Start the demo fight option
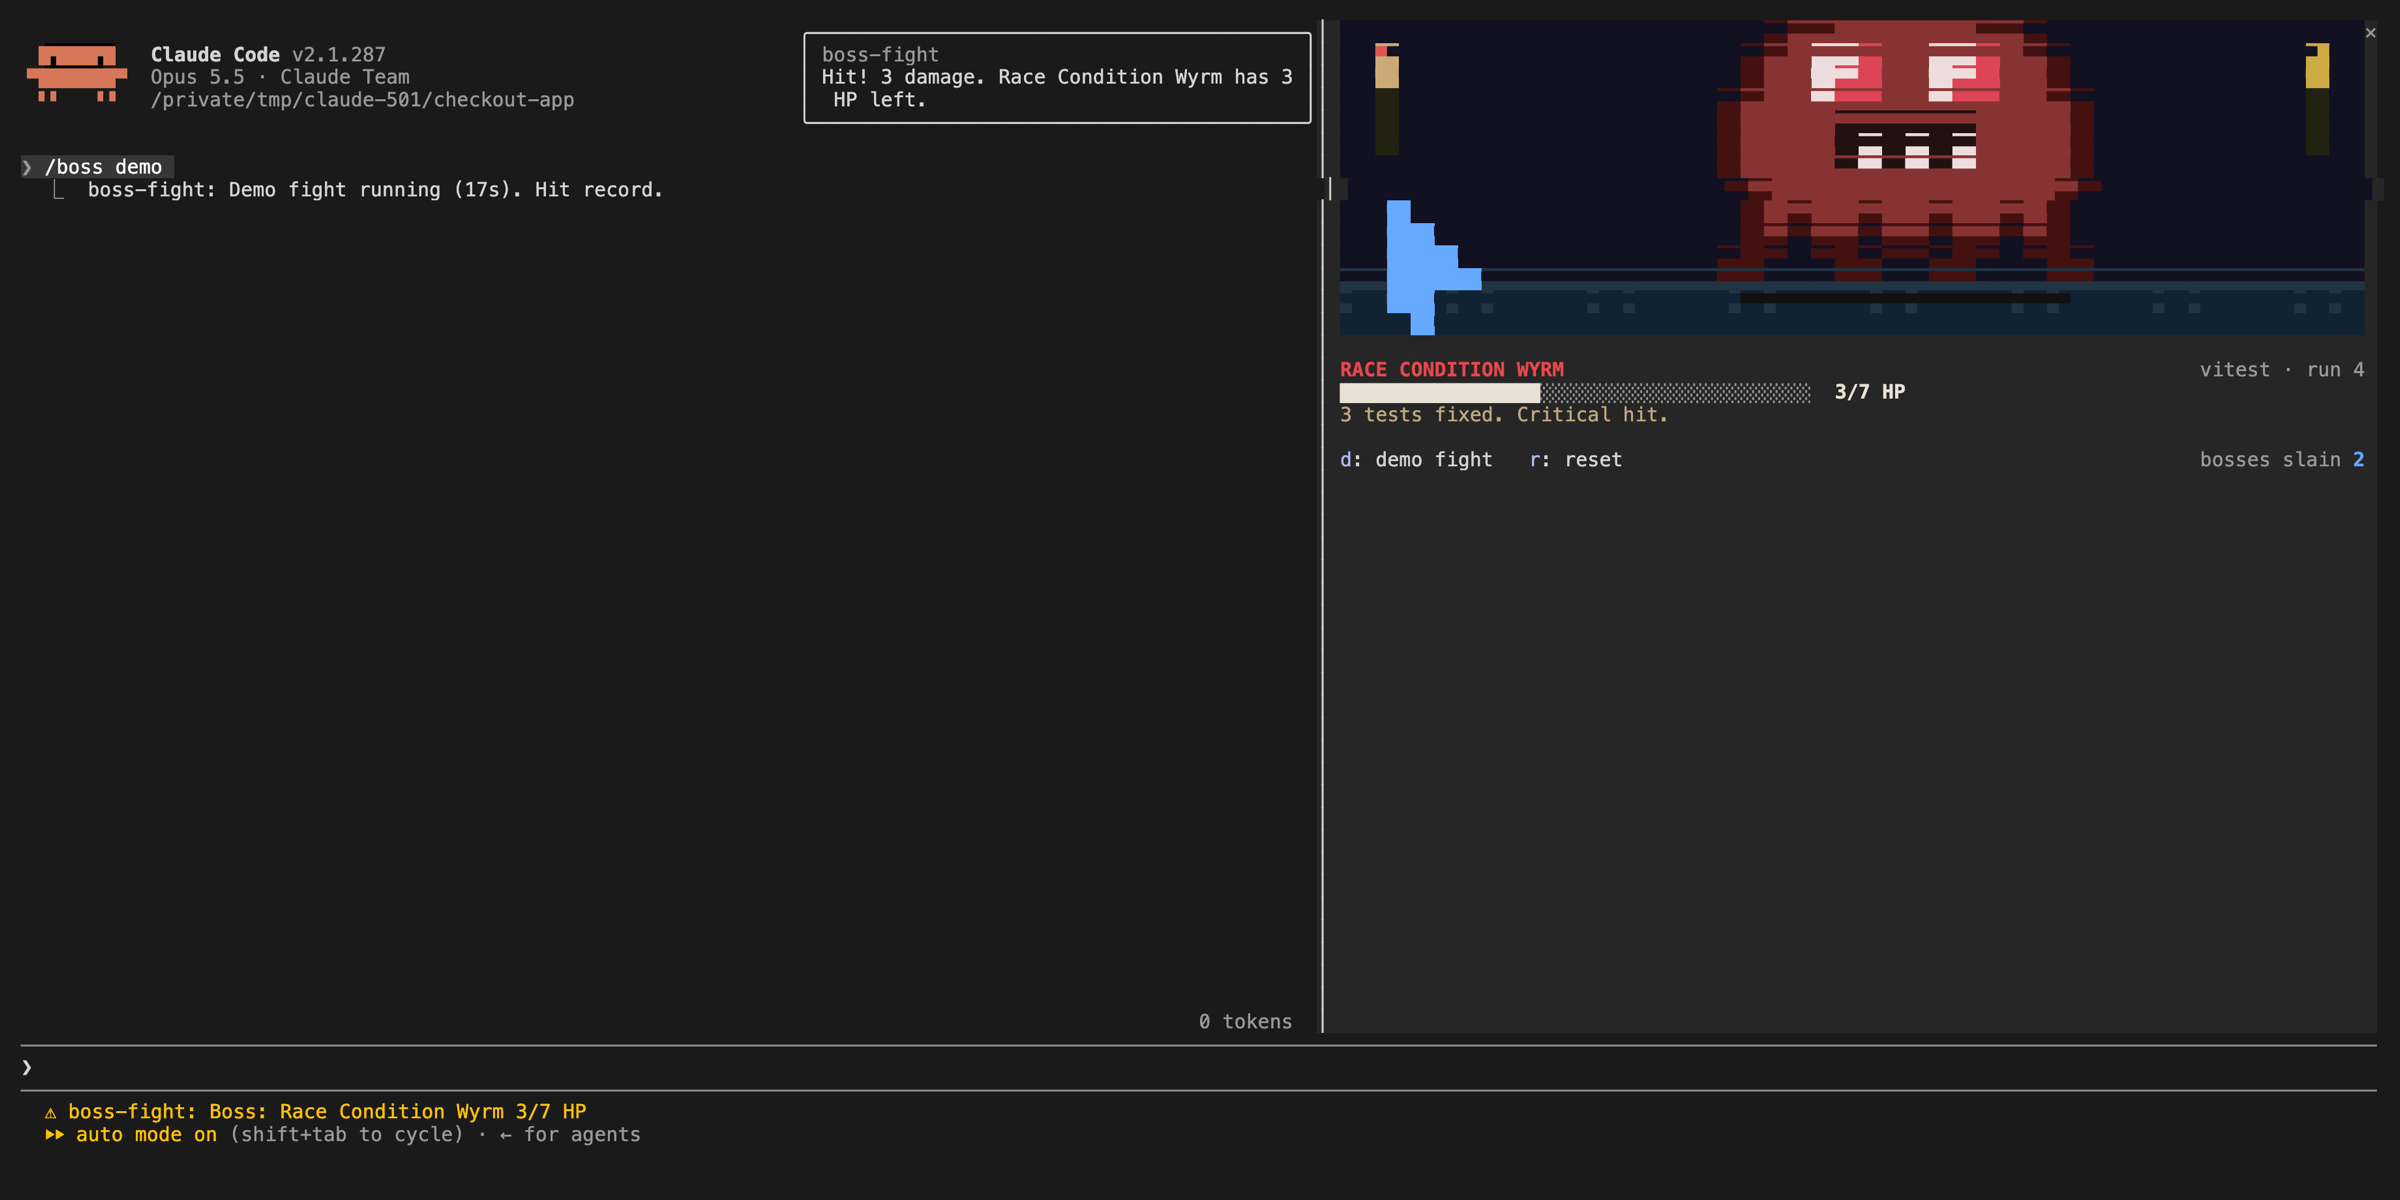The image size is (2400, 1200). click(x=1416, y=460)
